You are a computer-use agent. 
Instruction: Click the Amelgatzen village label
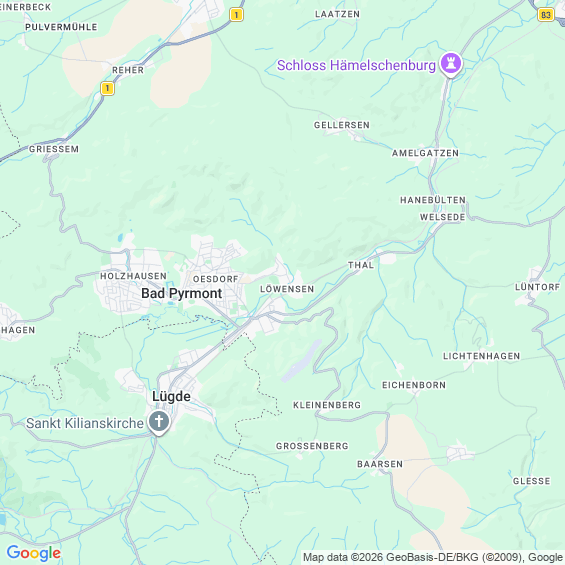click(x=425, y=153)
